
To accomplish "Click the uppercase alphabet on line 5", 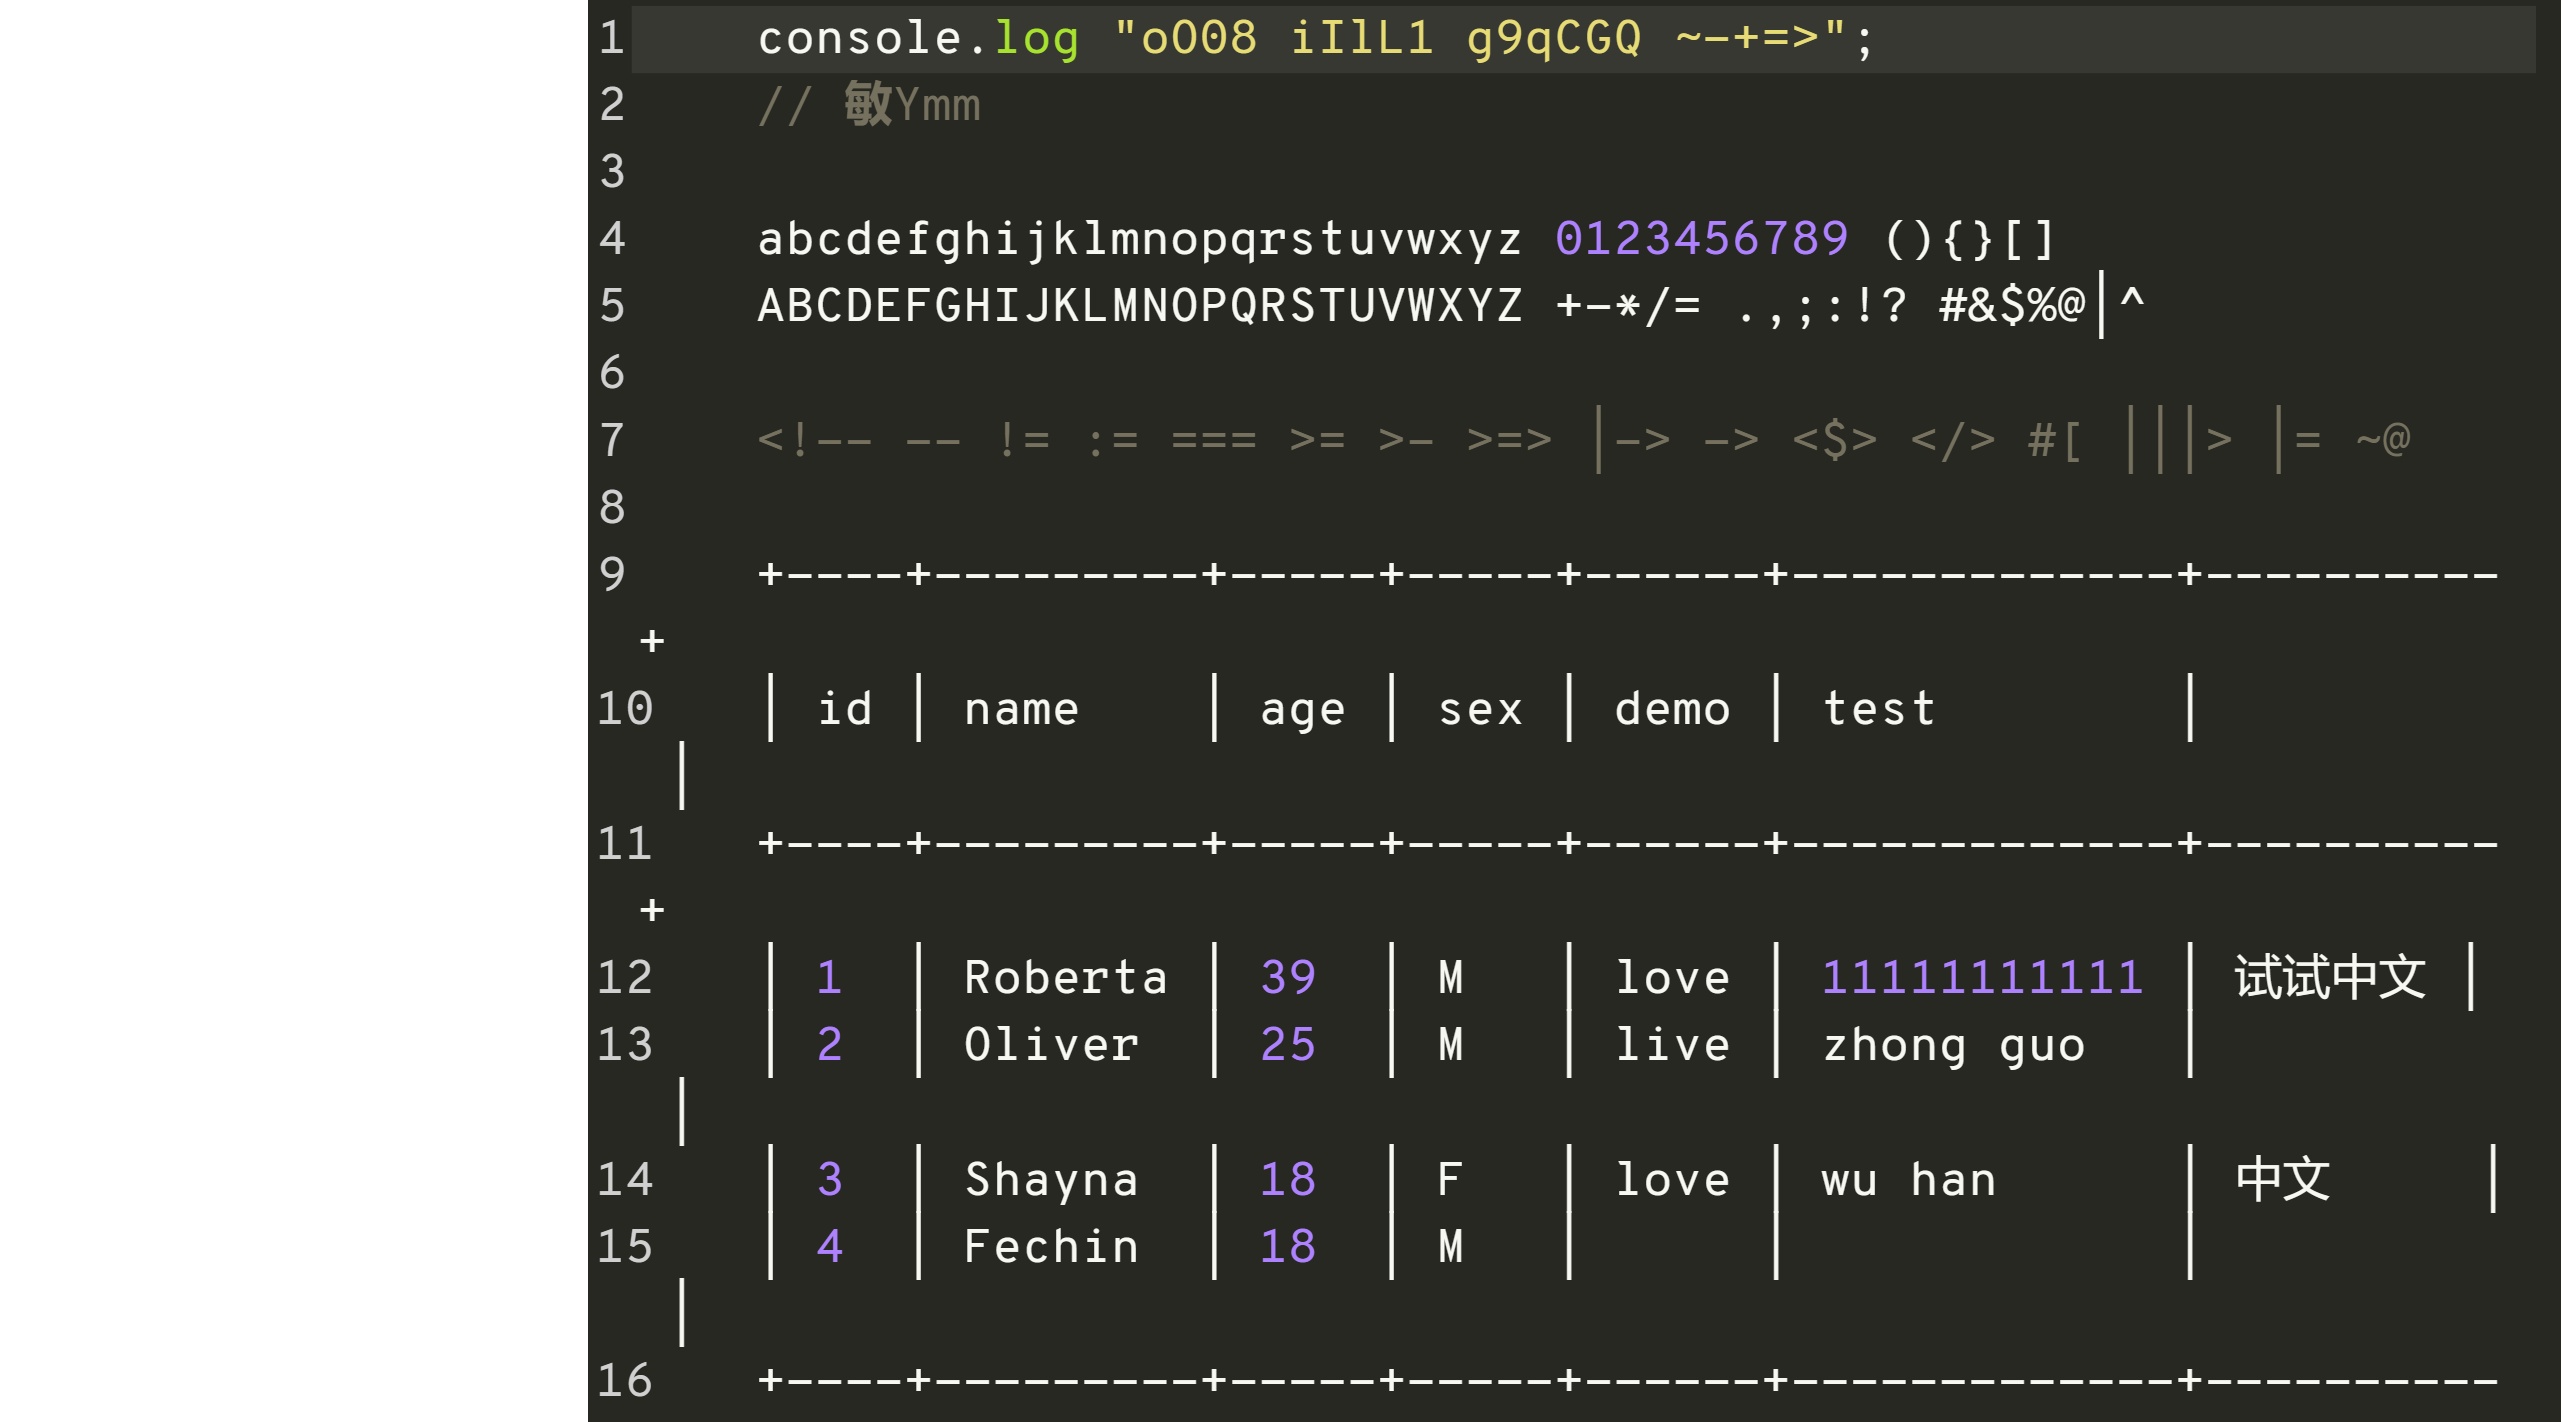I will pyautogui.click(x=1140, y=306).
